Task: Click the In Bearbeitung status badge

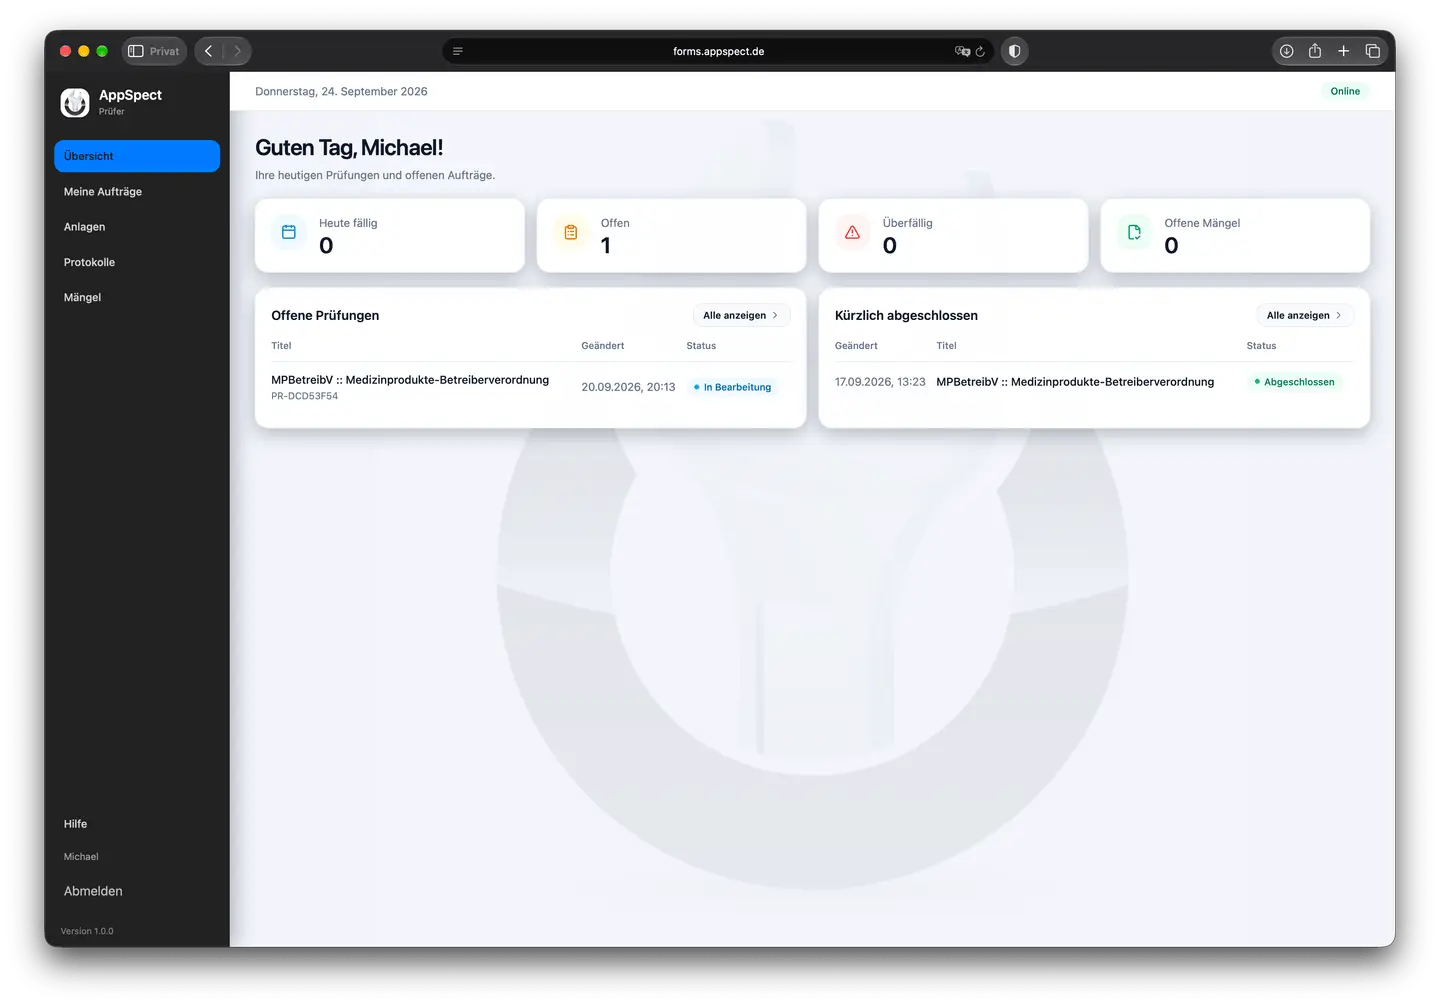Action: (x=733, y=387)
